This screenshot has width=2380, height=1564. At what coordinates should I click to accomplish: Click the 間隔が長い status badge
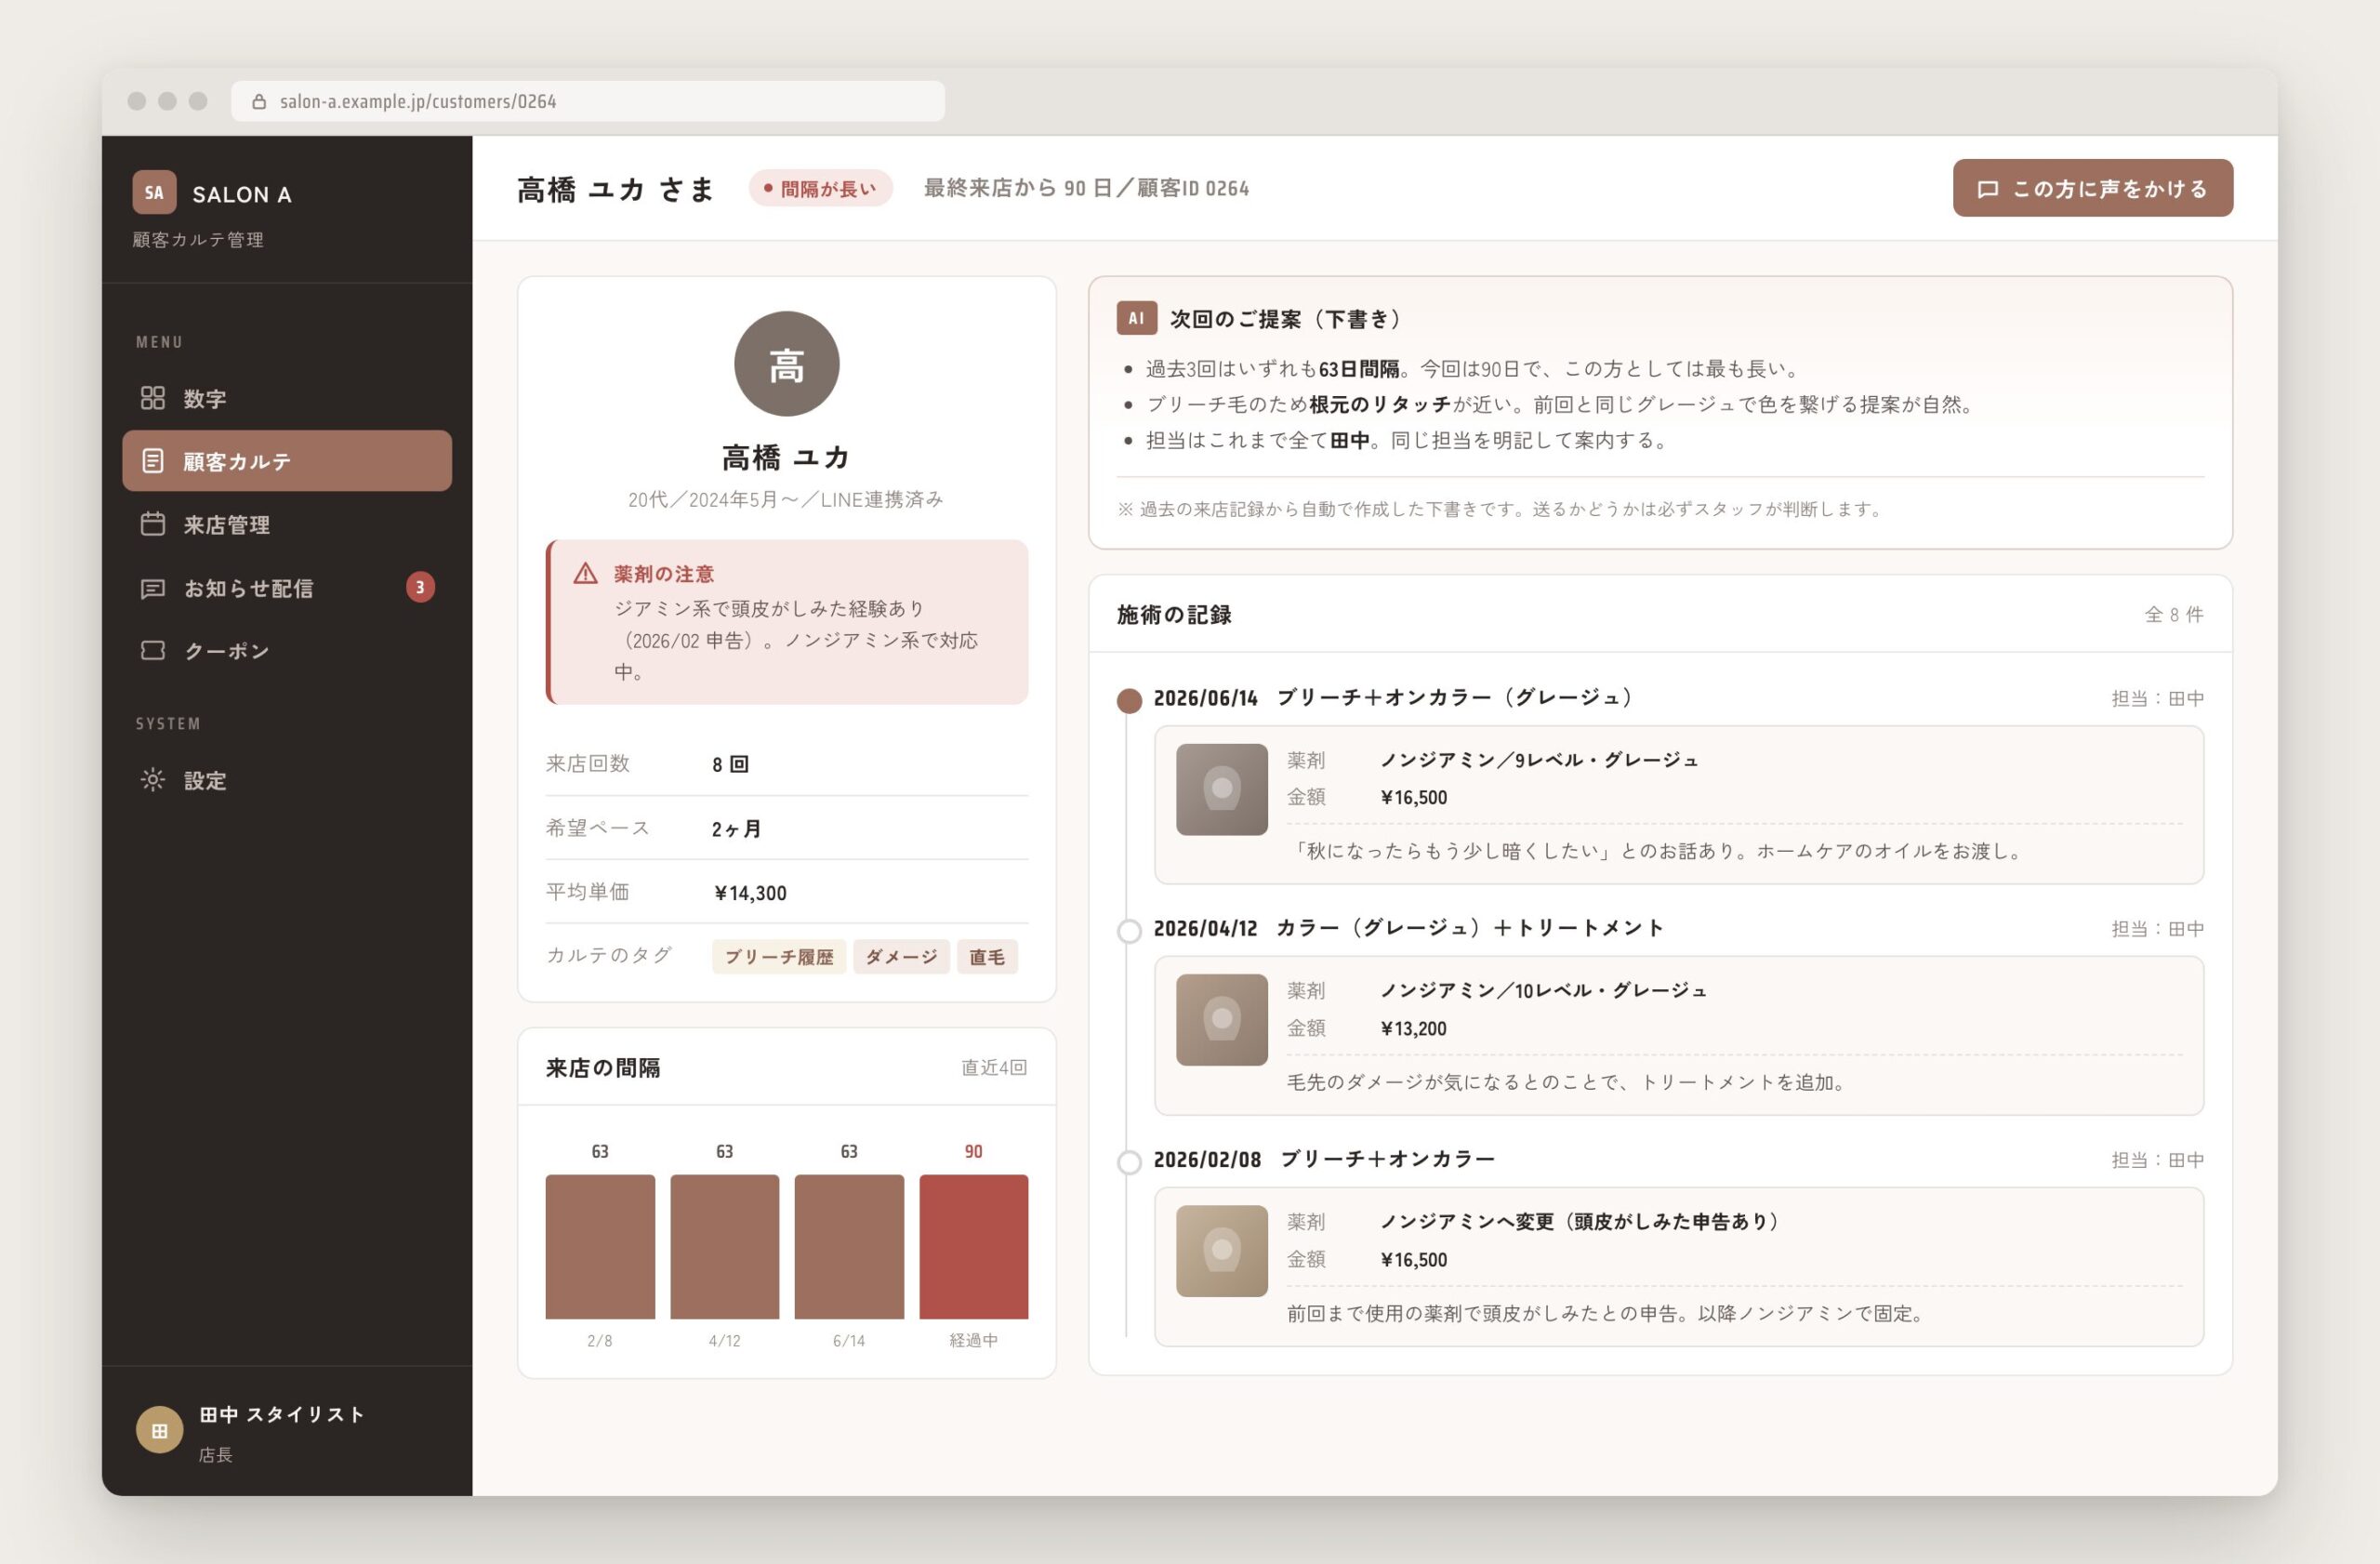820,188
